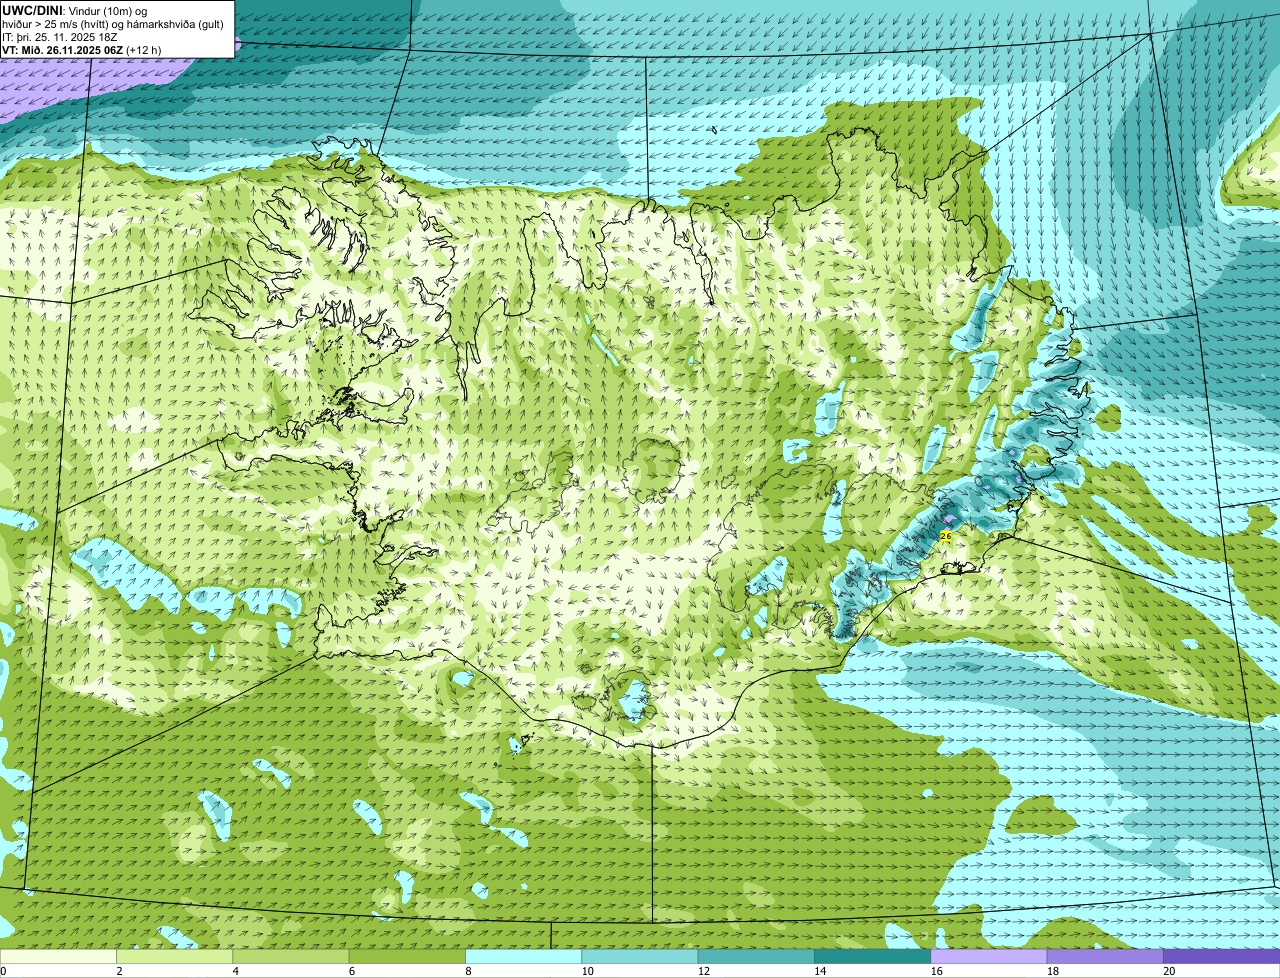The image size is (1280, 978).
Task: Select the 12–14 m/s teal swatch
Action: (756, 956)
